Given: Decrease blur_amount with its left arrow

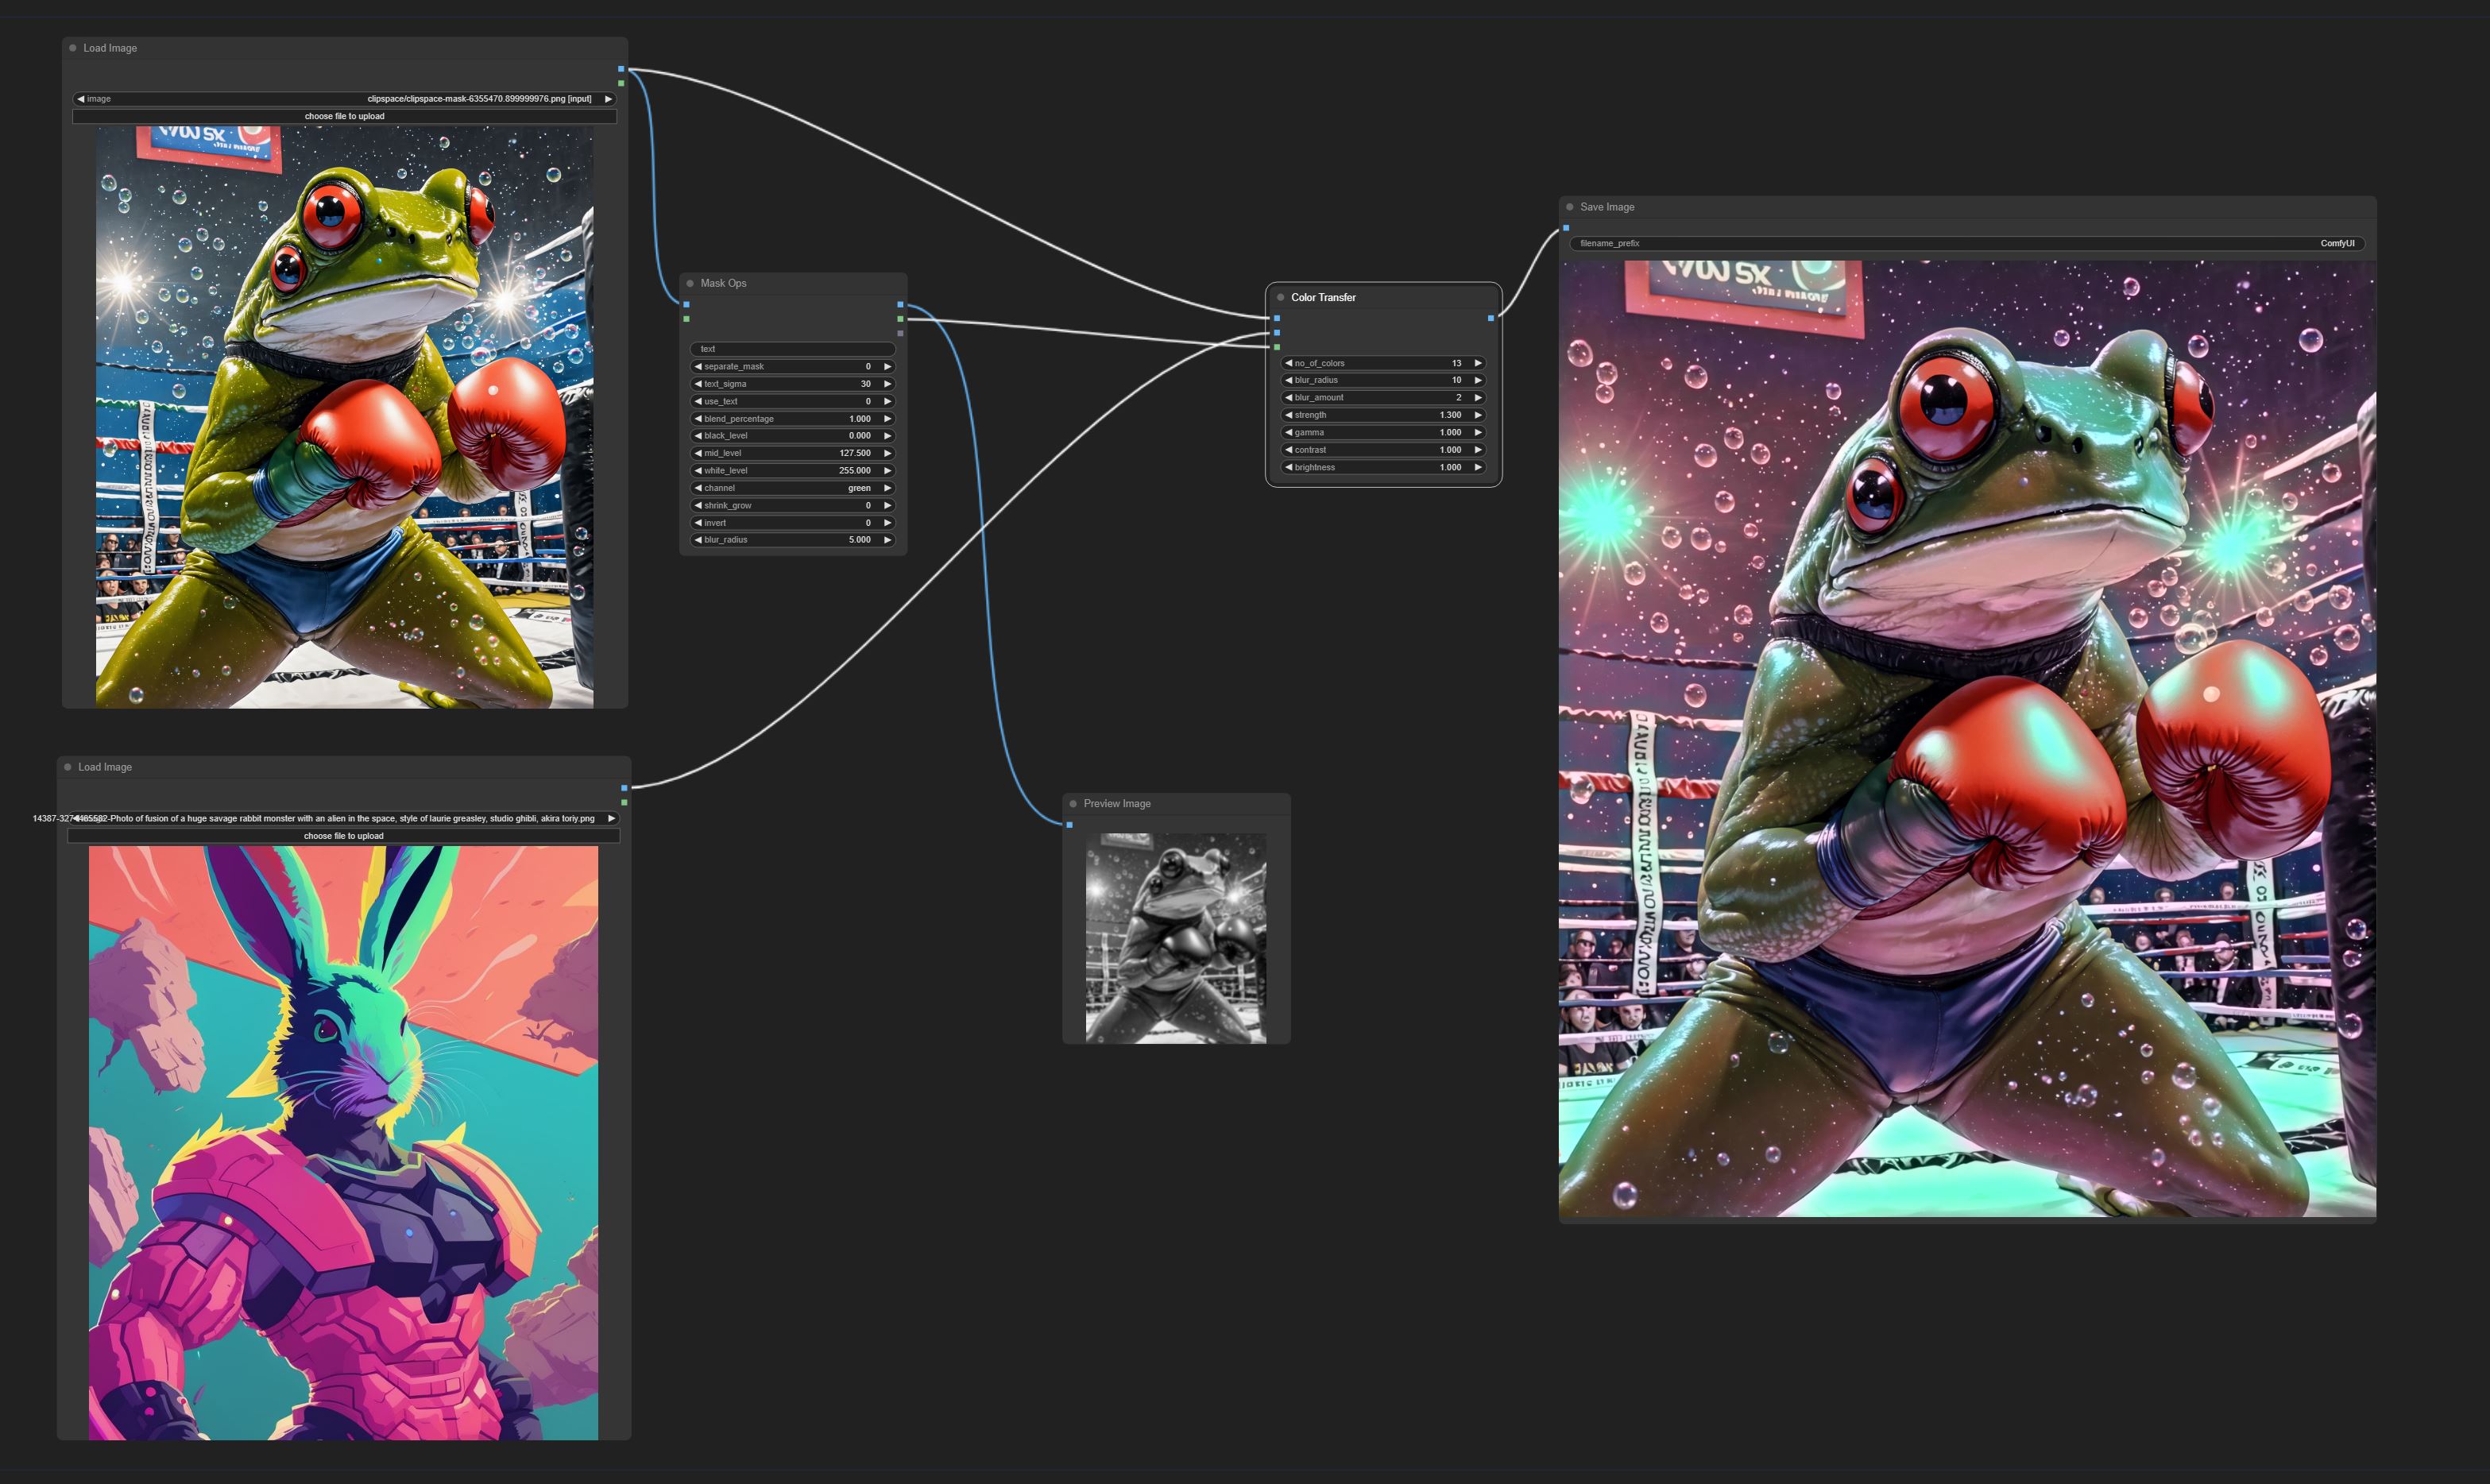Looking at the screenshot, I should (1289, 398).
